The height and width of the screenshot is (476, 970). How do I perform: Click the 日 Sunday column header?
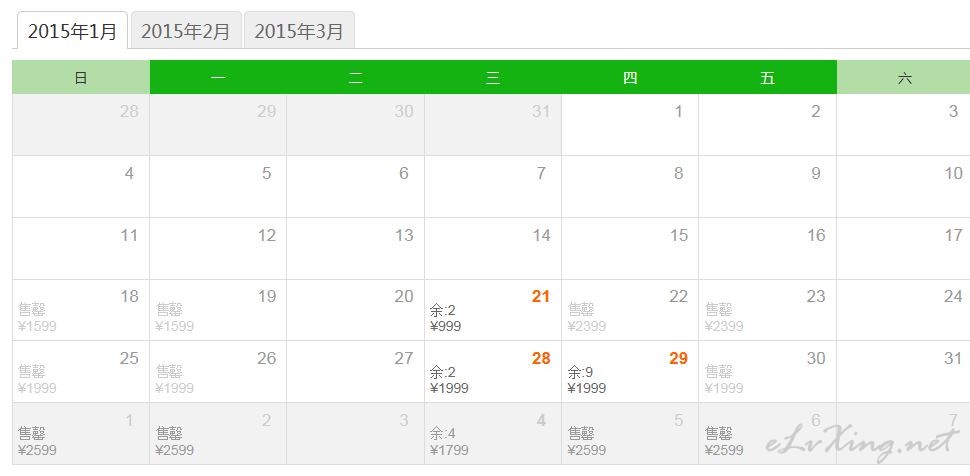(81, 77)
